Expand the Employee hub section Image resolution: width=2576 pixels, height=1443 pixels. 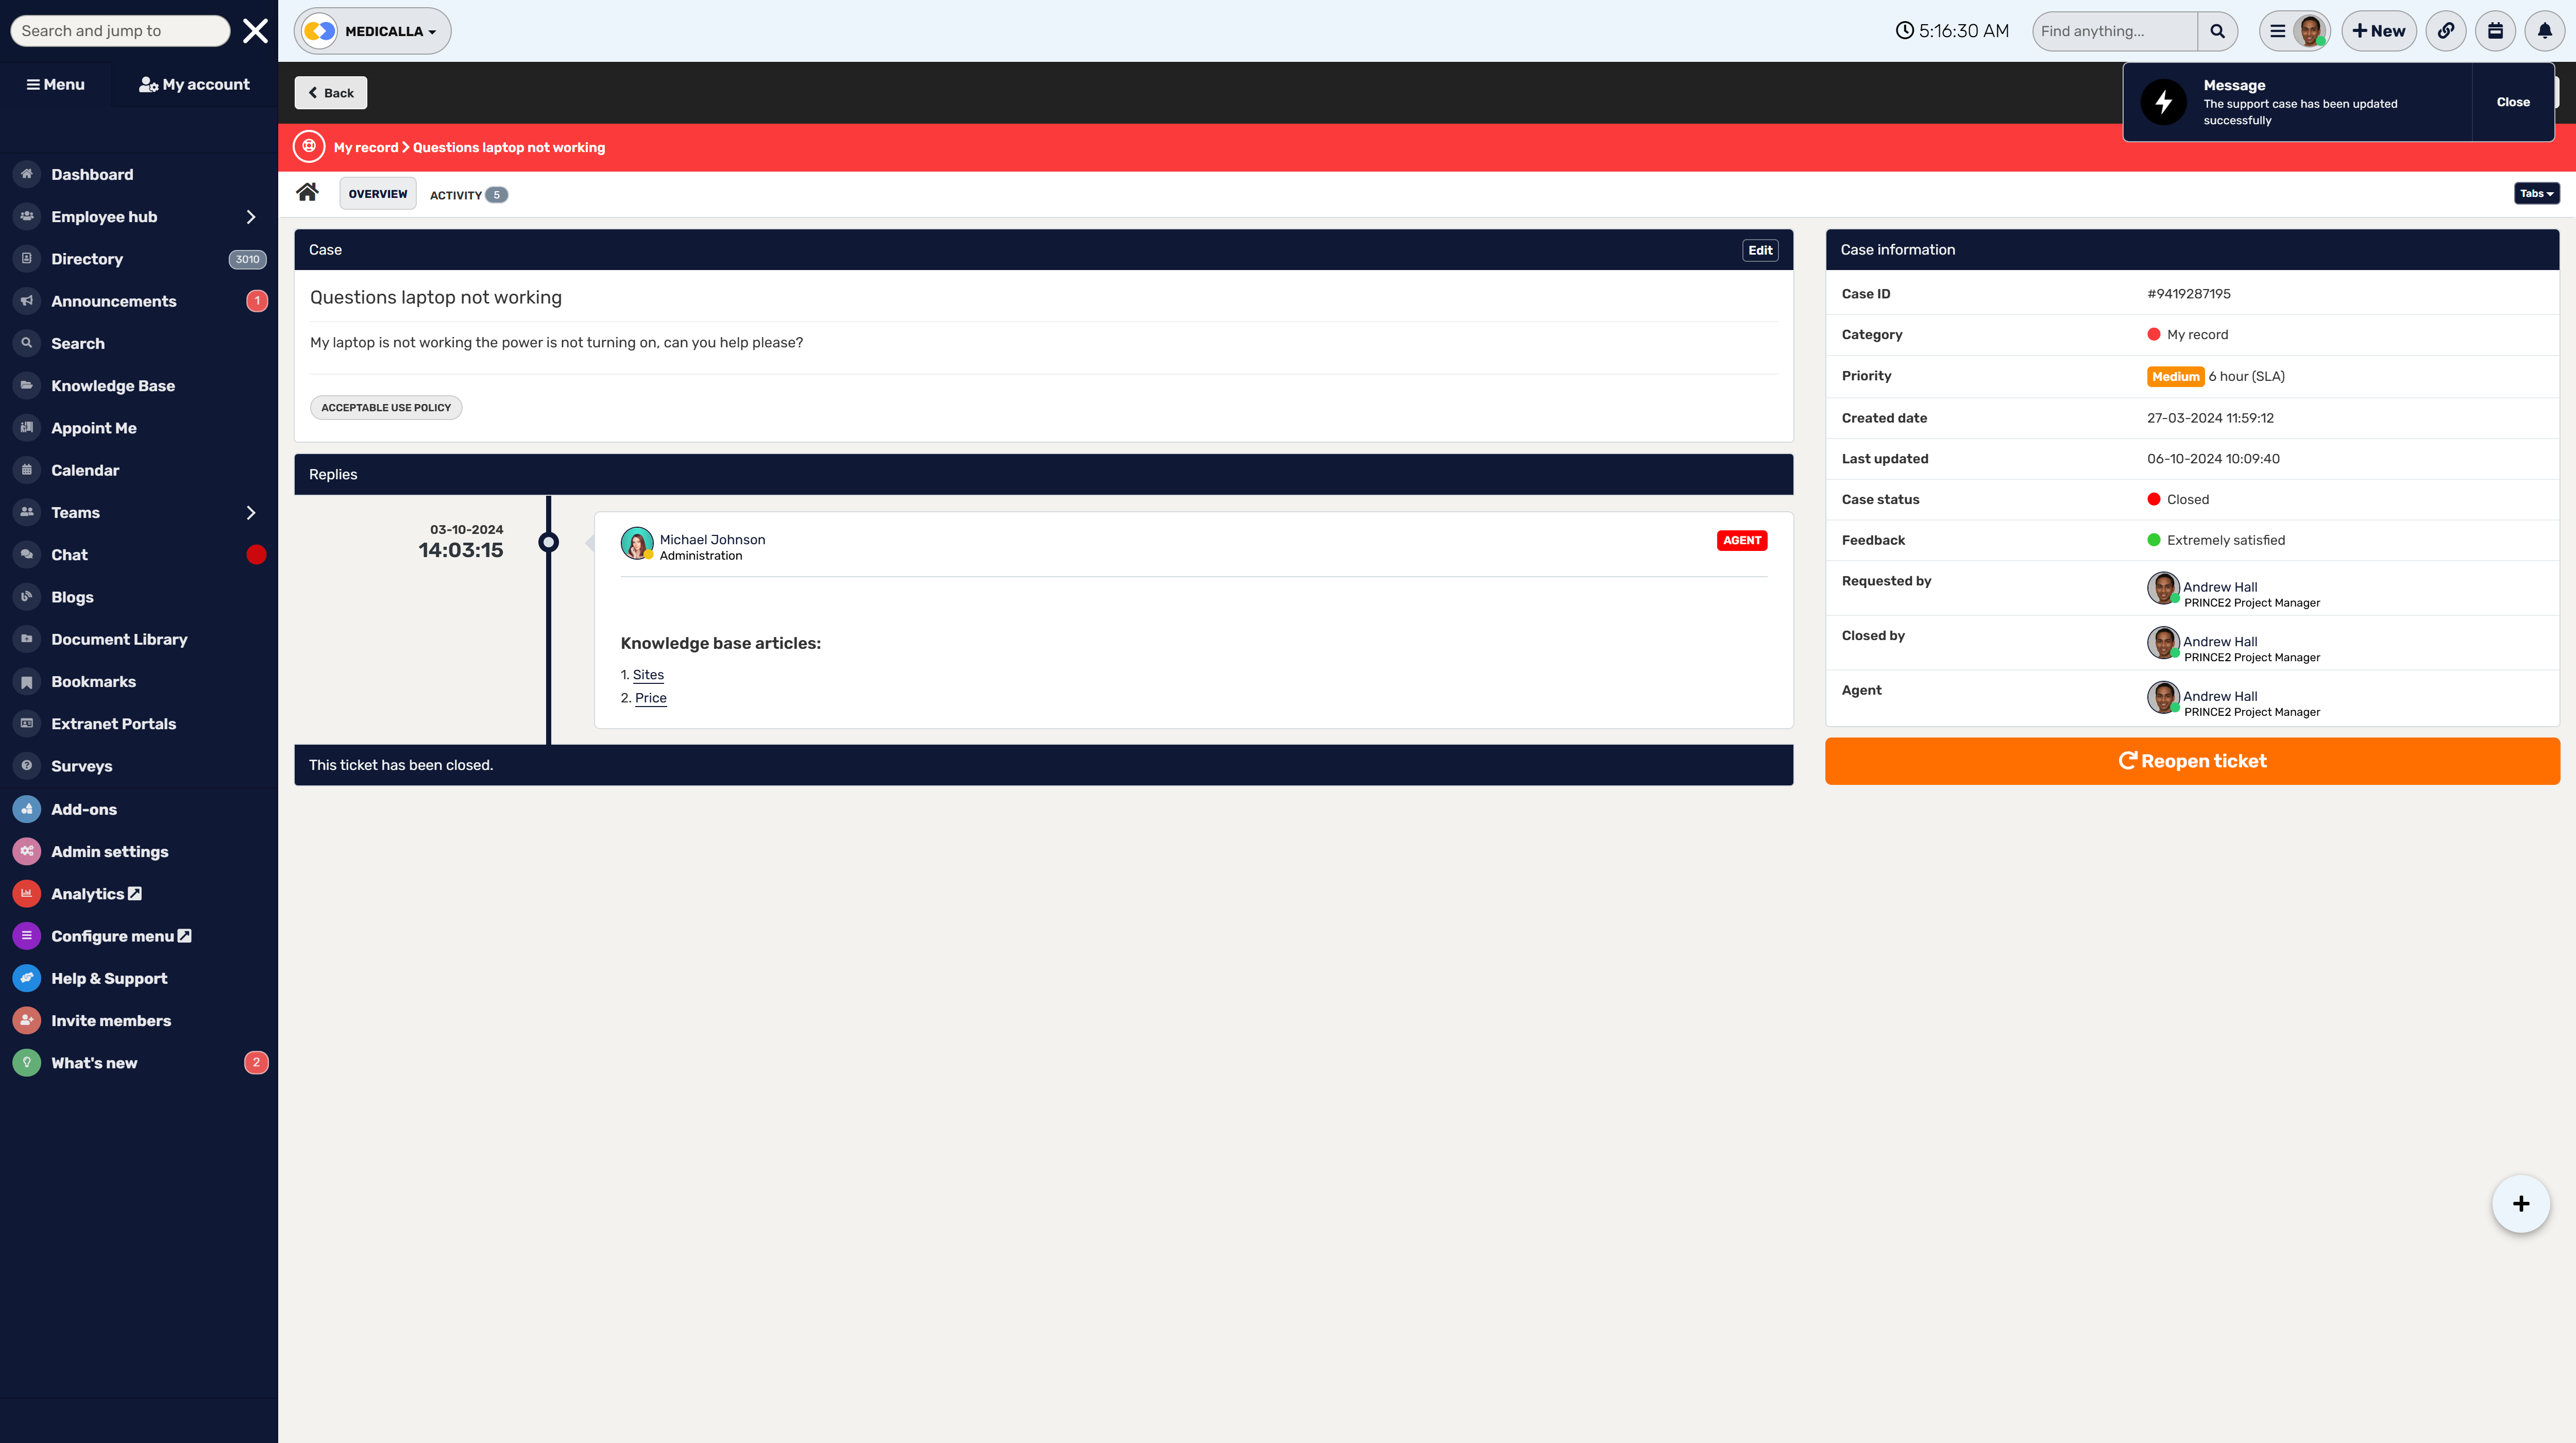click(250, 216)
